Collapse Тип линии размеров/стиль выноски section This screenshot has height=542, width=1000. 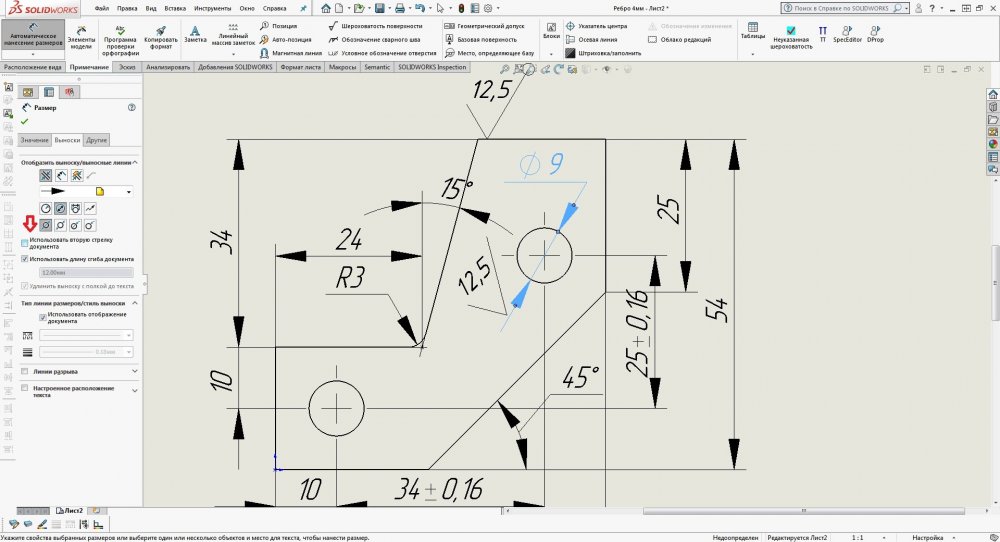pyautogui.click(x=135, y=304)
